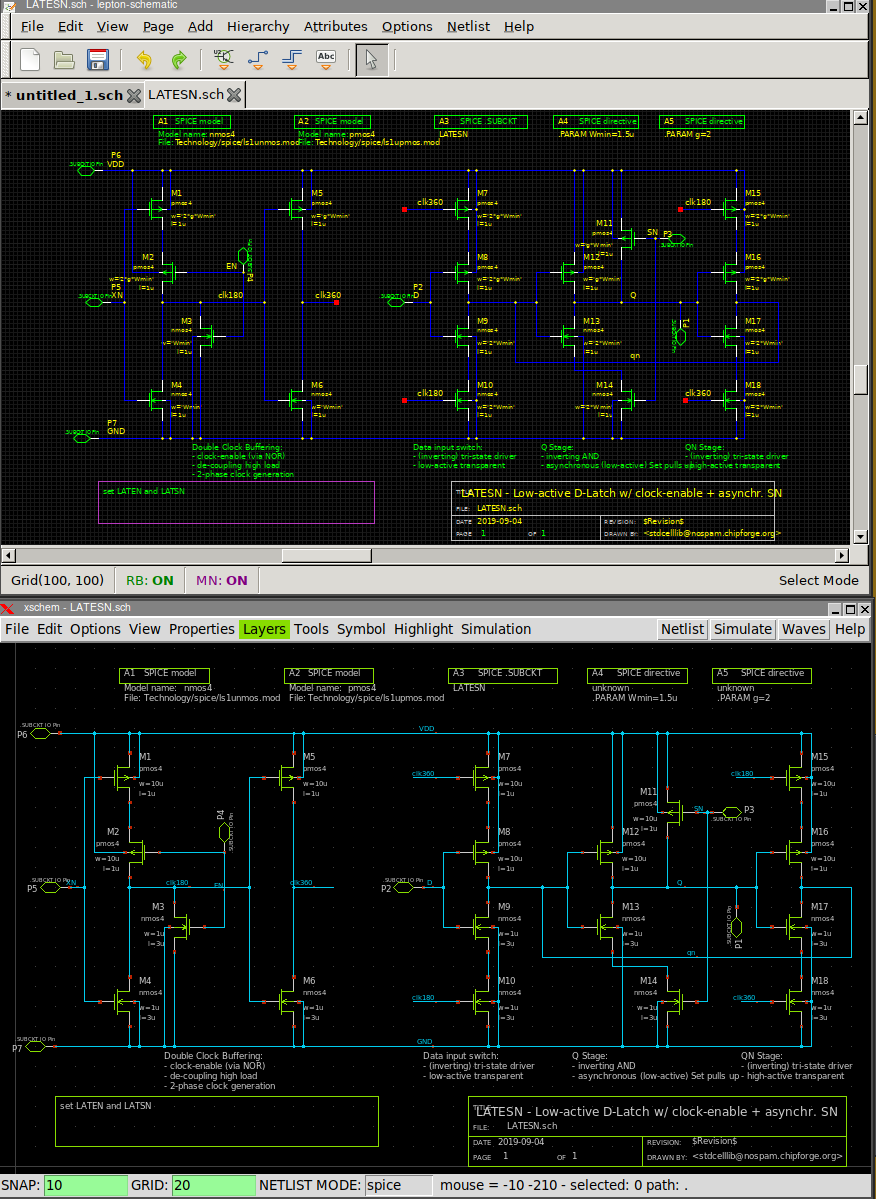Click the Open file folder icon
Image resolution: width=876 pixels, height=1199 pixels.
coord(64,59)
